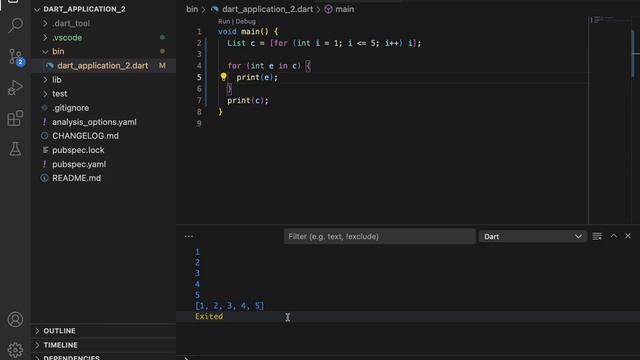Click dart_application_2.dart breadcrumb segment

267,9
